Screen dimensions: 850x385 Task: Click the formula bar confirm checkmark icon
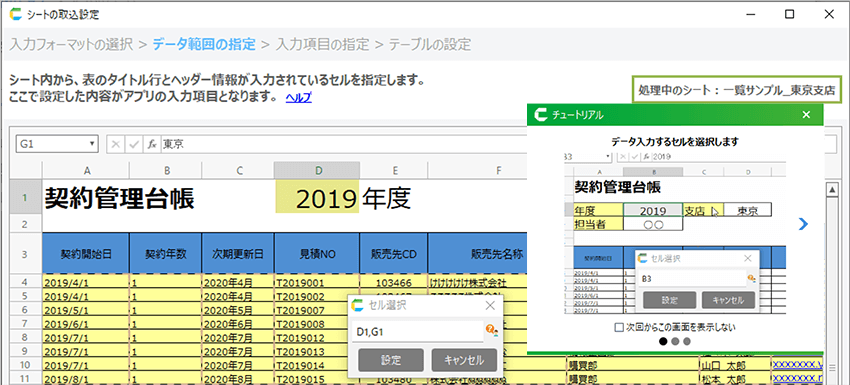(133, 144)
